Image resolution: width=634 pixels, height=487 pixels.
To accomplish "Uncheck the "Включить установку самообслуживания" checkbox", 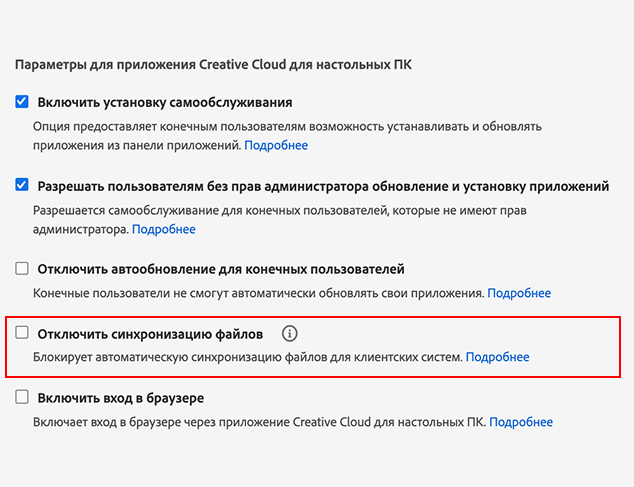I will [22, 102].
